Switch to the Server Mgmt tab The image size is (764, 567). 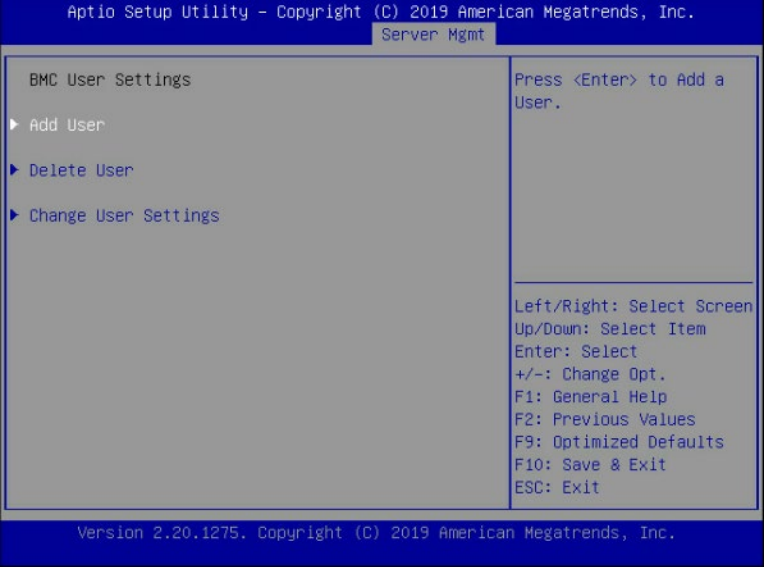[433, 34]
